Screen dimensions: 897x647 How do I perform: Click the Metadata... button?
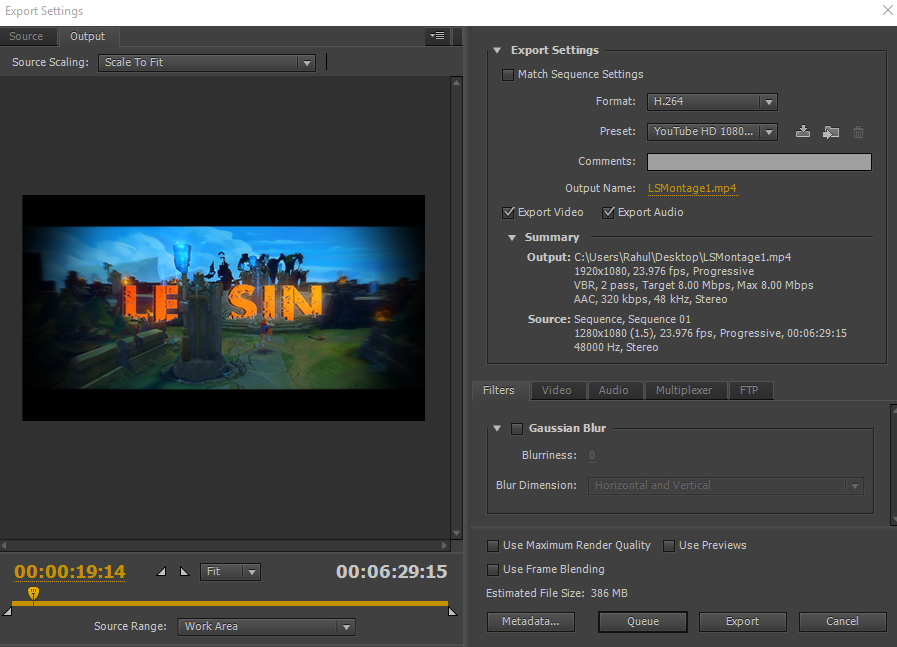[530, 621]
